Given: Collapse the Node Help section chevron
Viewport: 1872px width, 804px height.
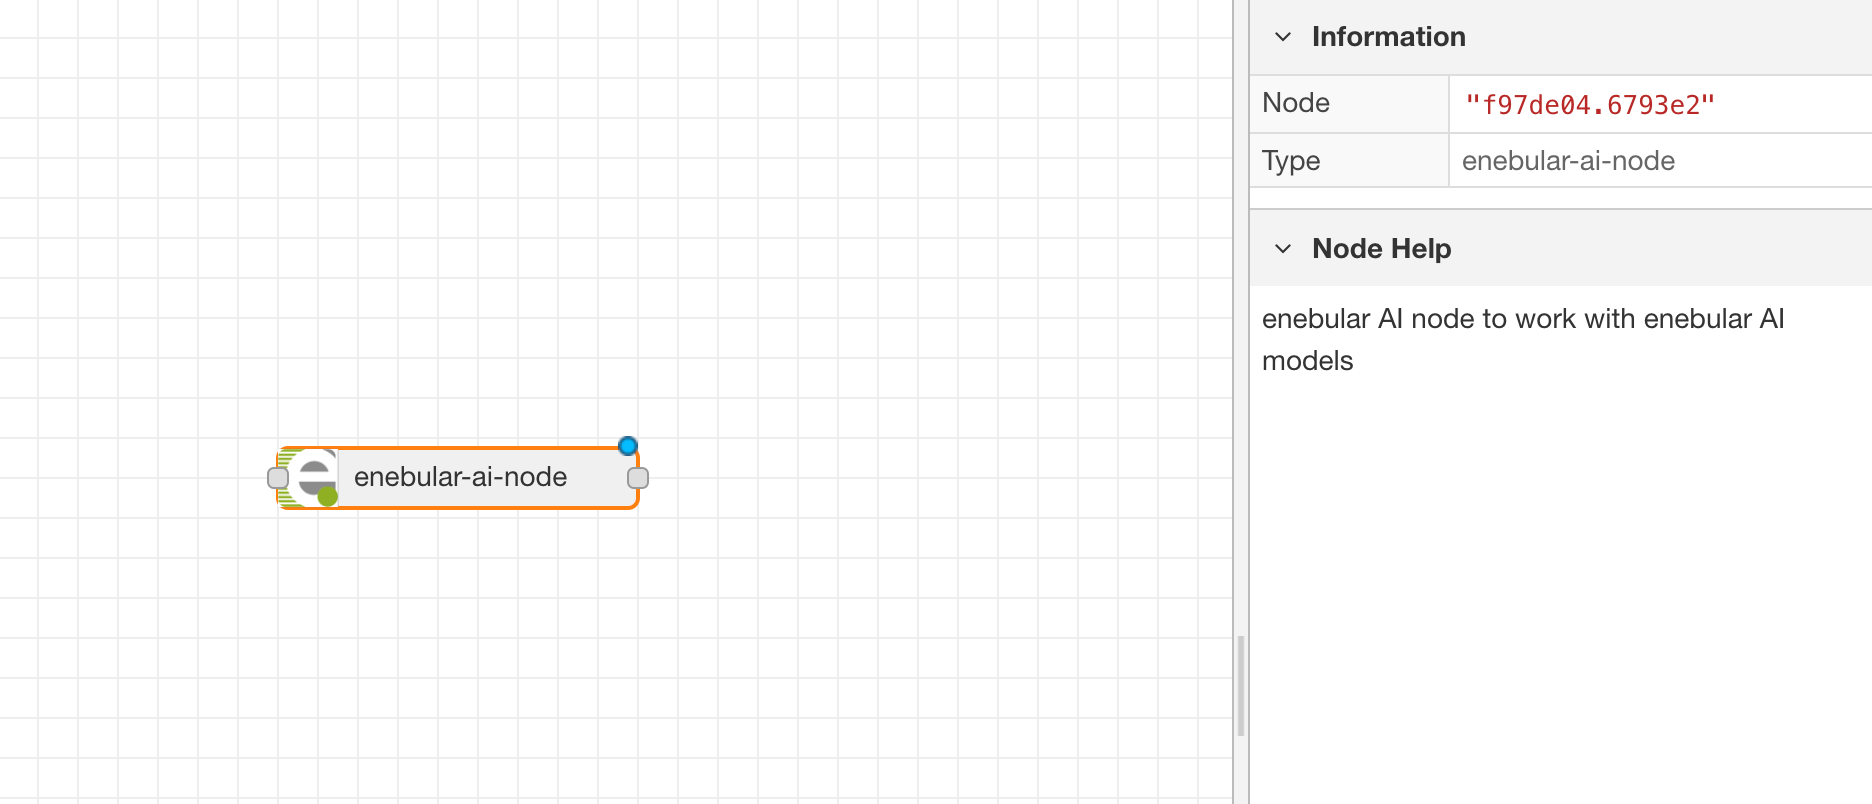Looking at the screenshot, I should point(1283,249).
